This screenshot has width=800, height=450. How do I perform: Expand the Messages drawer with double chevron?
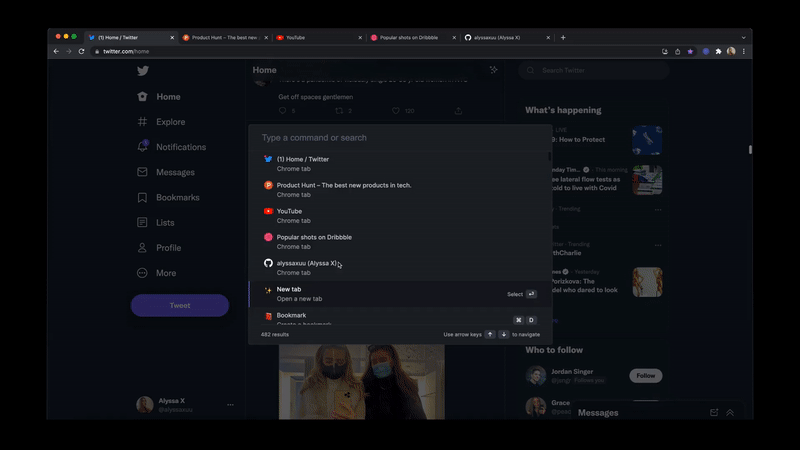click(730, 412)
